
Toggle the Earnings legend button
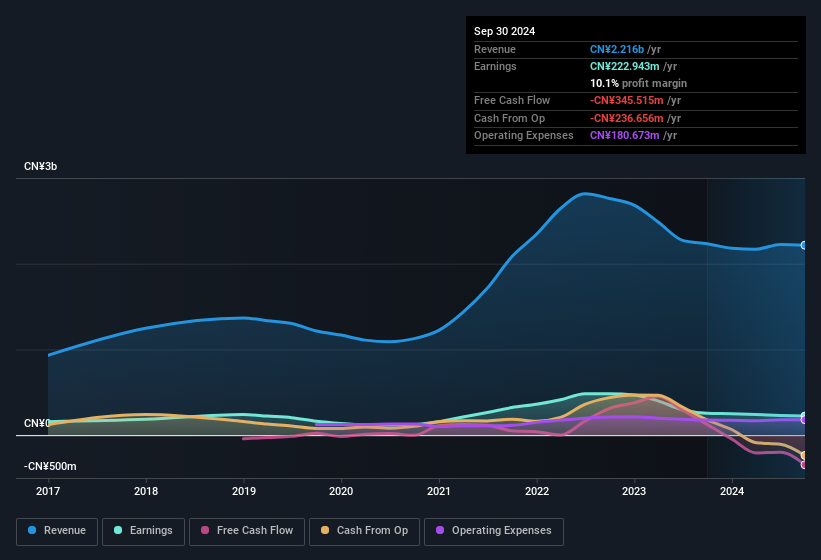pyautogui.click(x=143, y=531)
